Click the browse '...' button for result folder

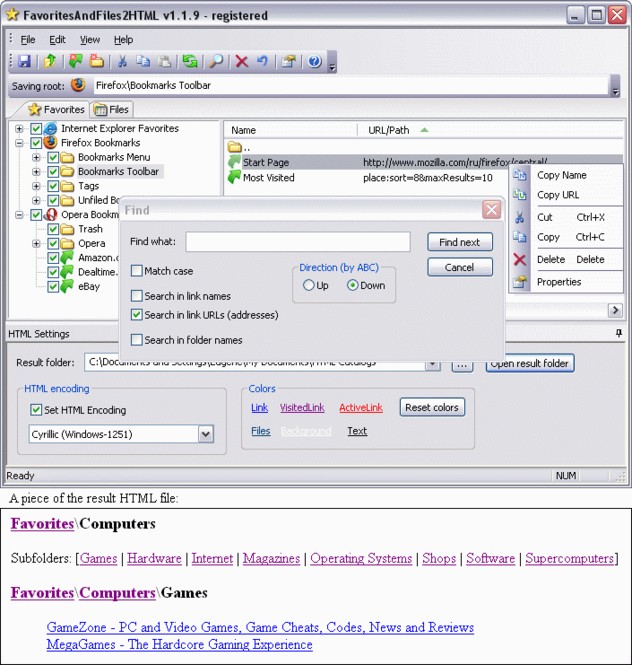(x=462, y=365)
